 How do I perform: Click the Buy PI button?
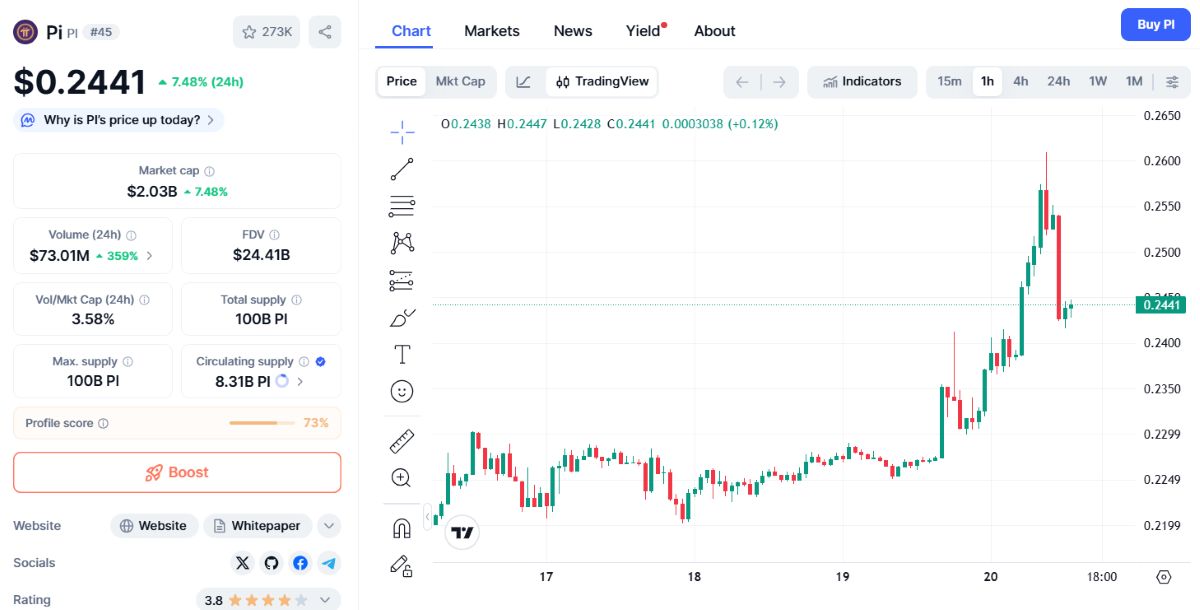click(1156, 24)
